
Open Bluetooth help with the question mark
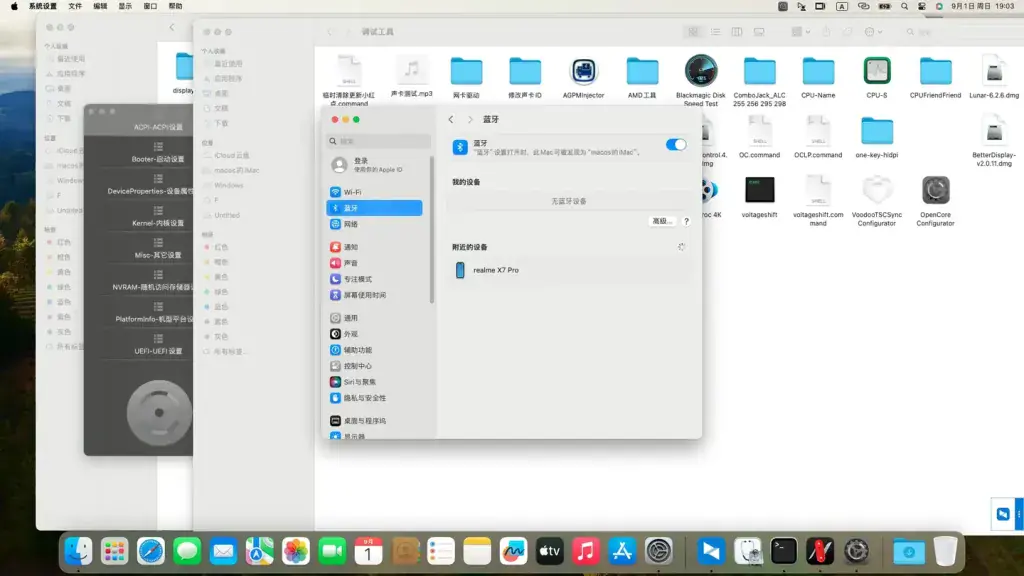point(686,221)
